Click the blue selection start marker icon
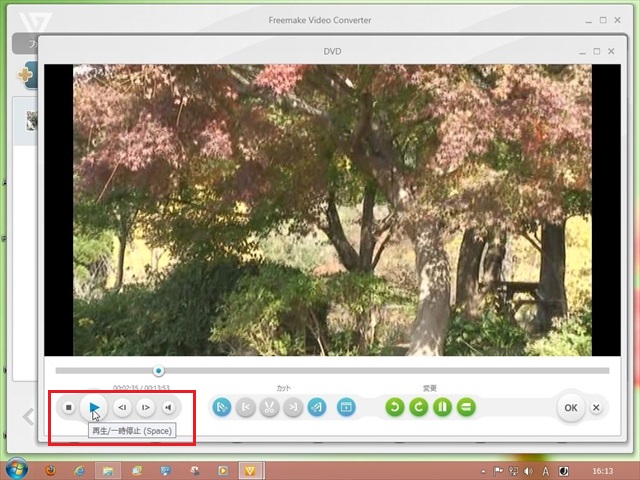This screenshot has width=640, height=480. point(222,407)
